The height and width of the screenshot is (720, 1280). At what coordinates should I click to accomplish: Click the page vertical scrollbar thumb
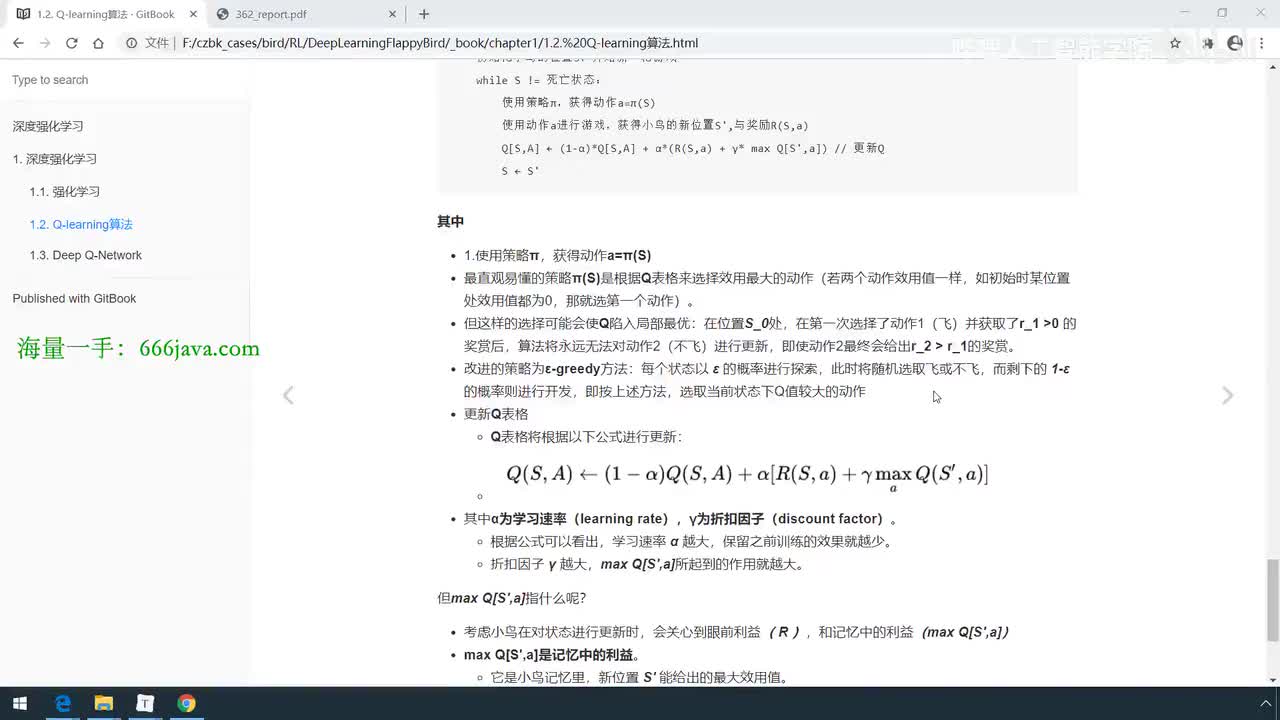point(1272,600)
